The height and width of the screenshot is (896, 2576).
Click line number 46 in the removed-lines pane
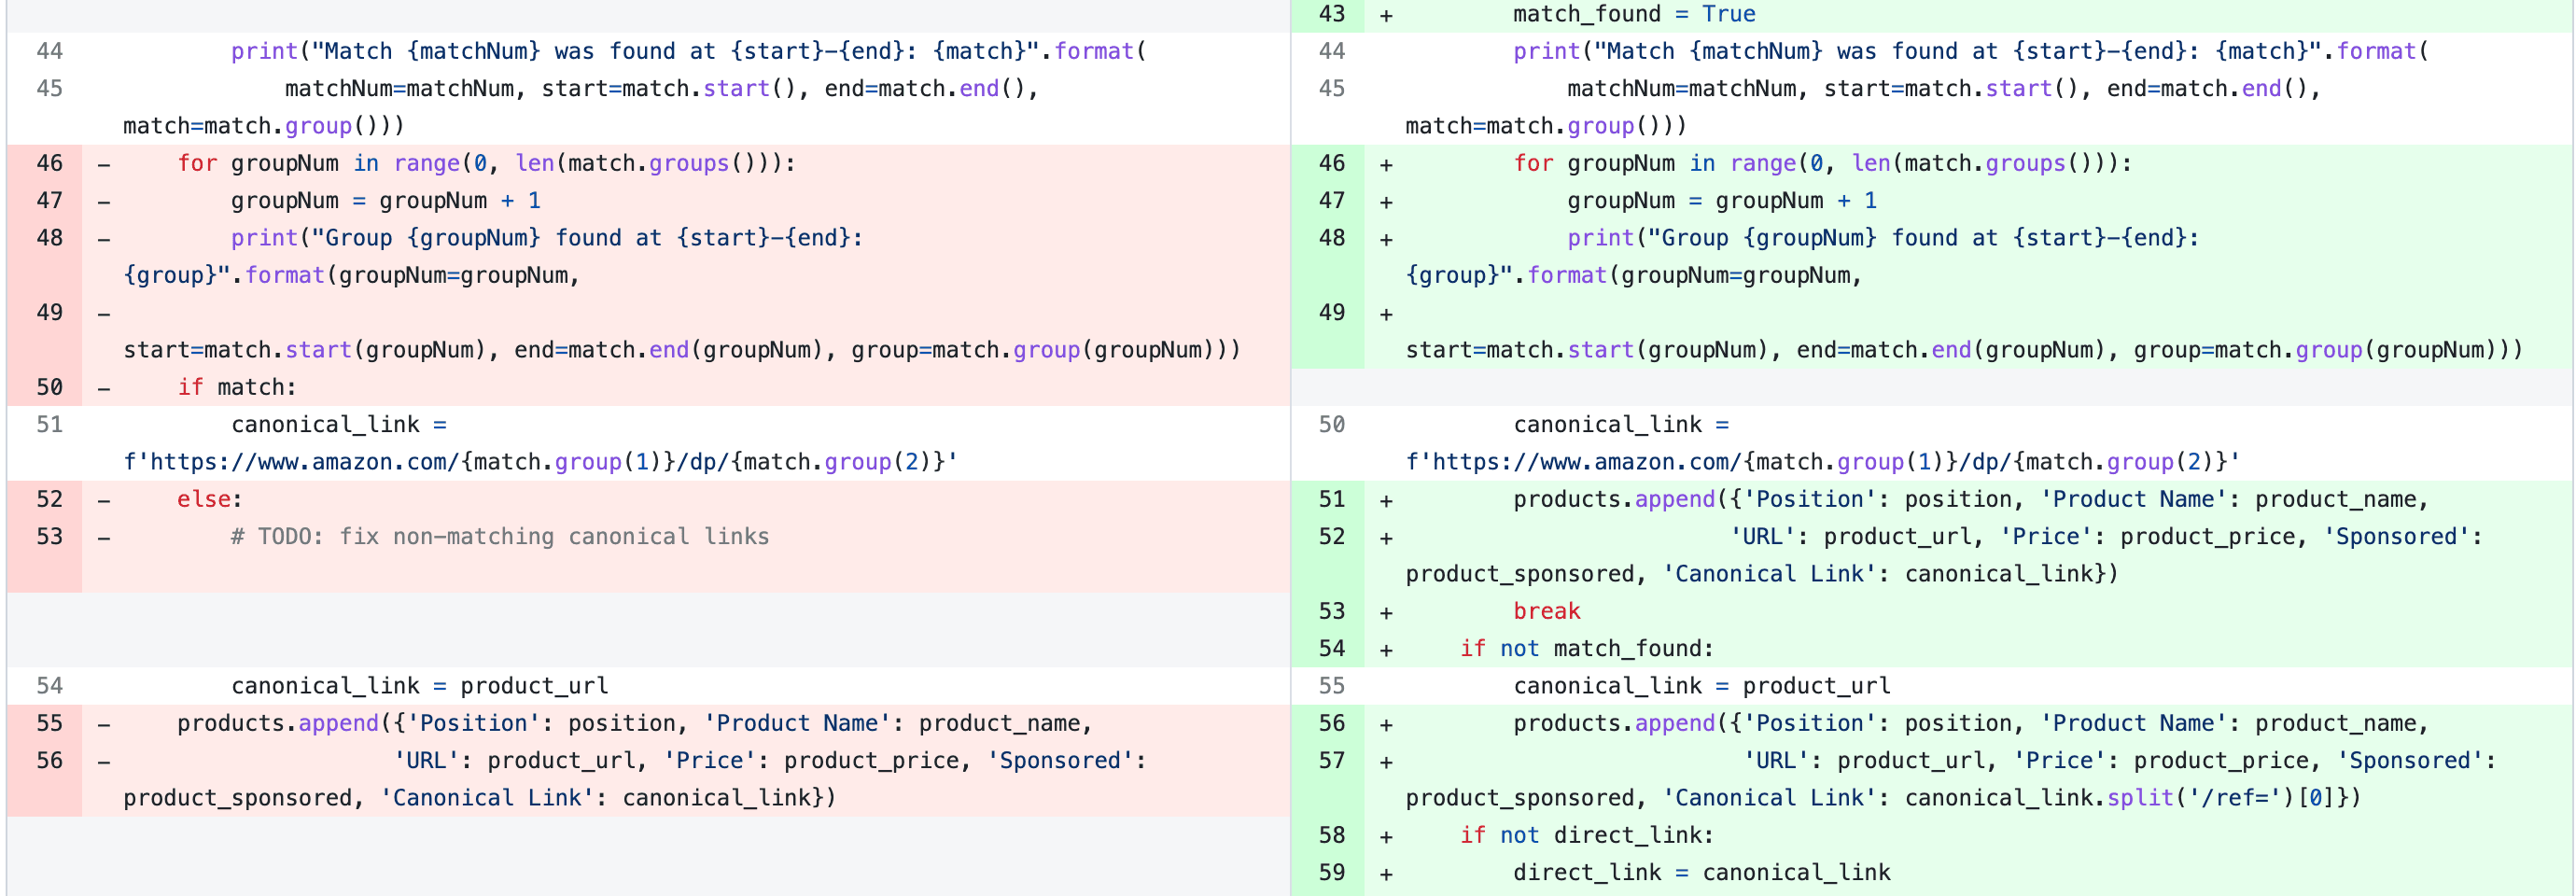pos(49,163)
